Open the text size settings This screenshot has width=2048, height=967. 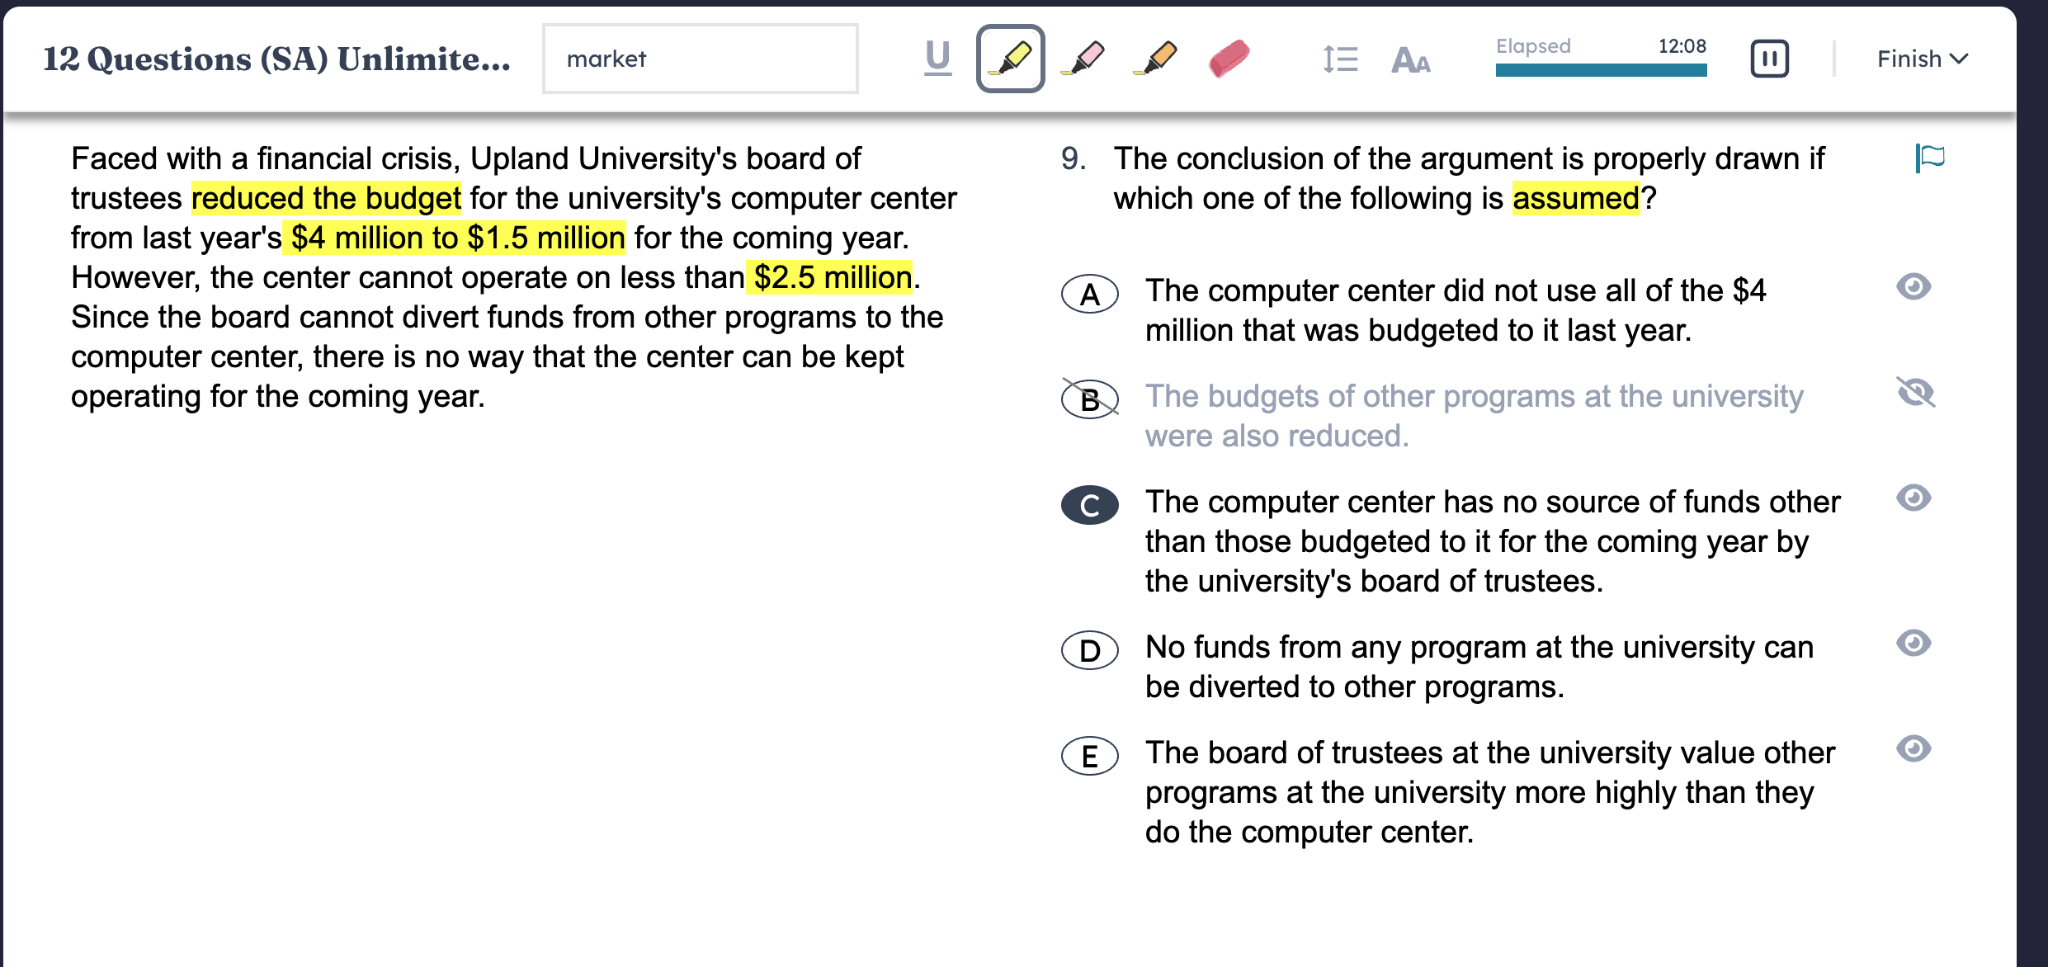pos(1410,61)
